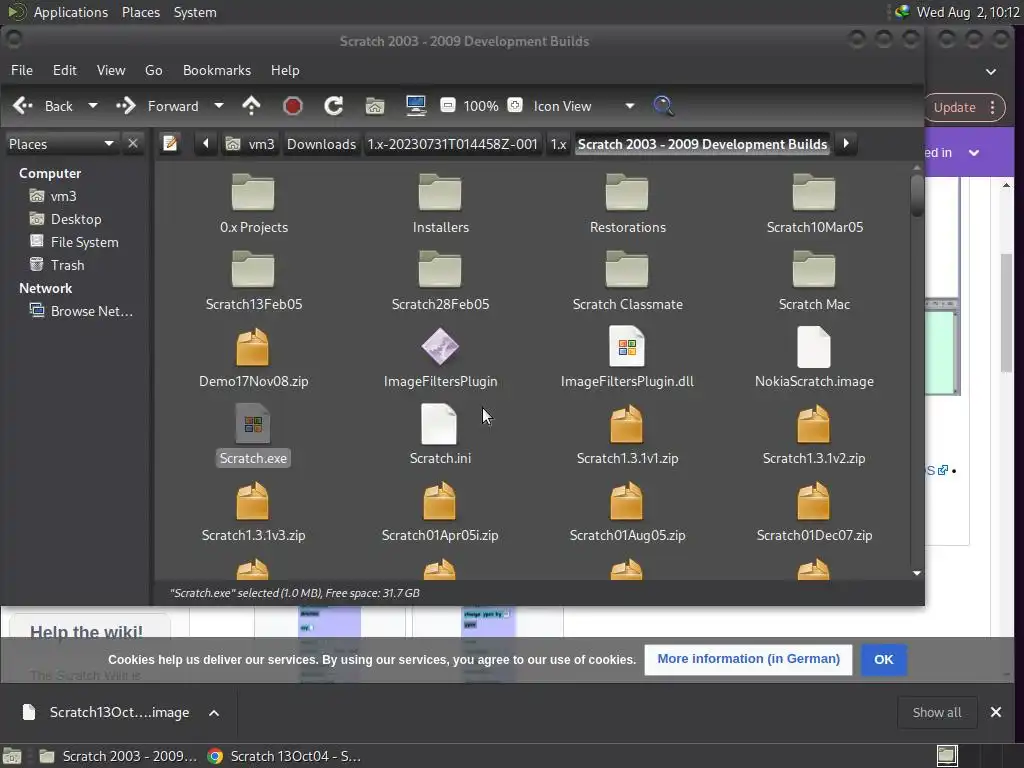Image resolution: width=1024 pixels, height=768 pixels.
Task: Select Desktop in Places sidebar
Action: tap(65, 219)
